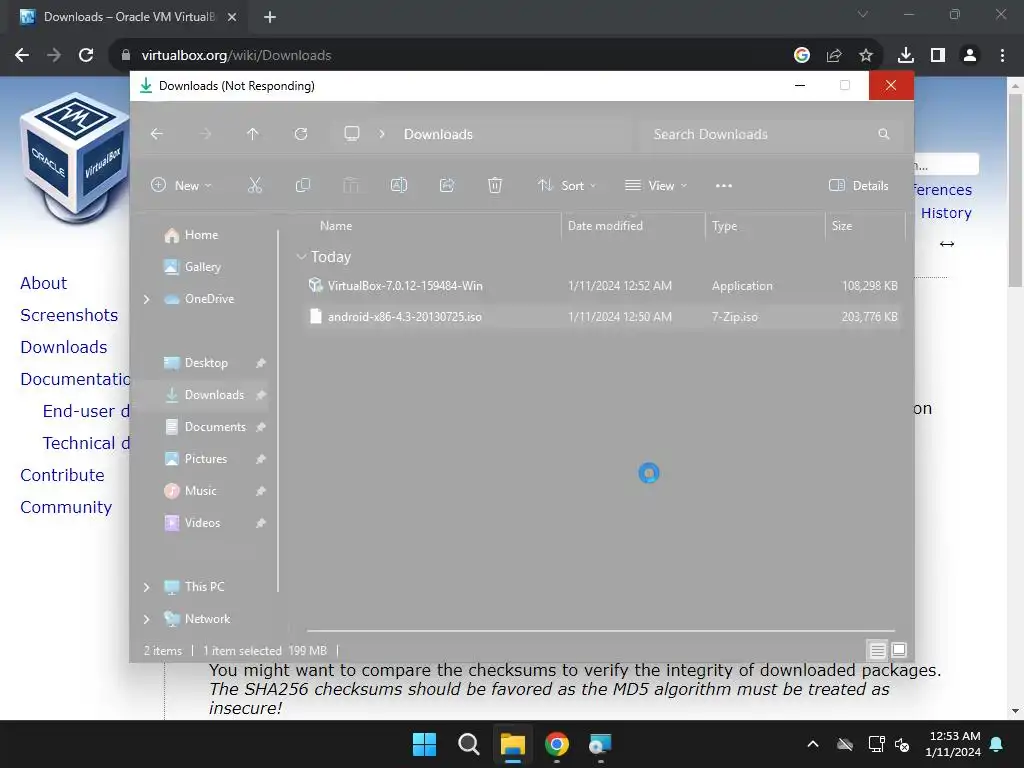
Task: Open the See more ellipsis menu
Action: click(724, 185)
